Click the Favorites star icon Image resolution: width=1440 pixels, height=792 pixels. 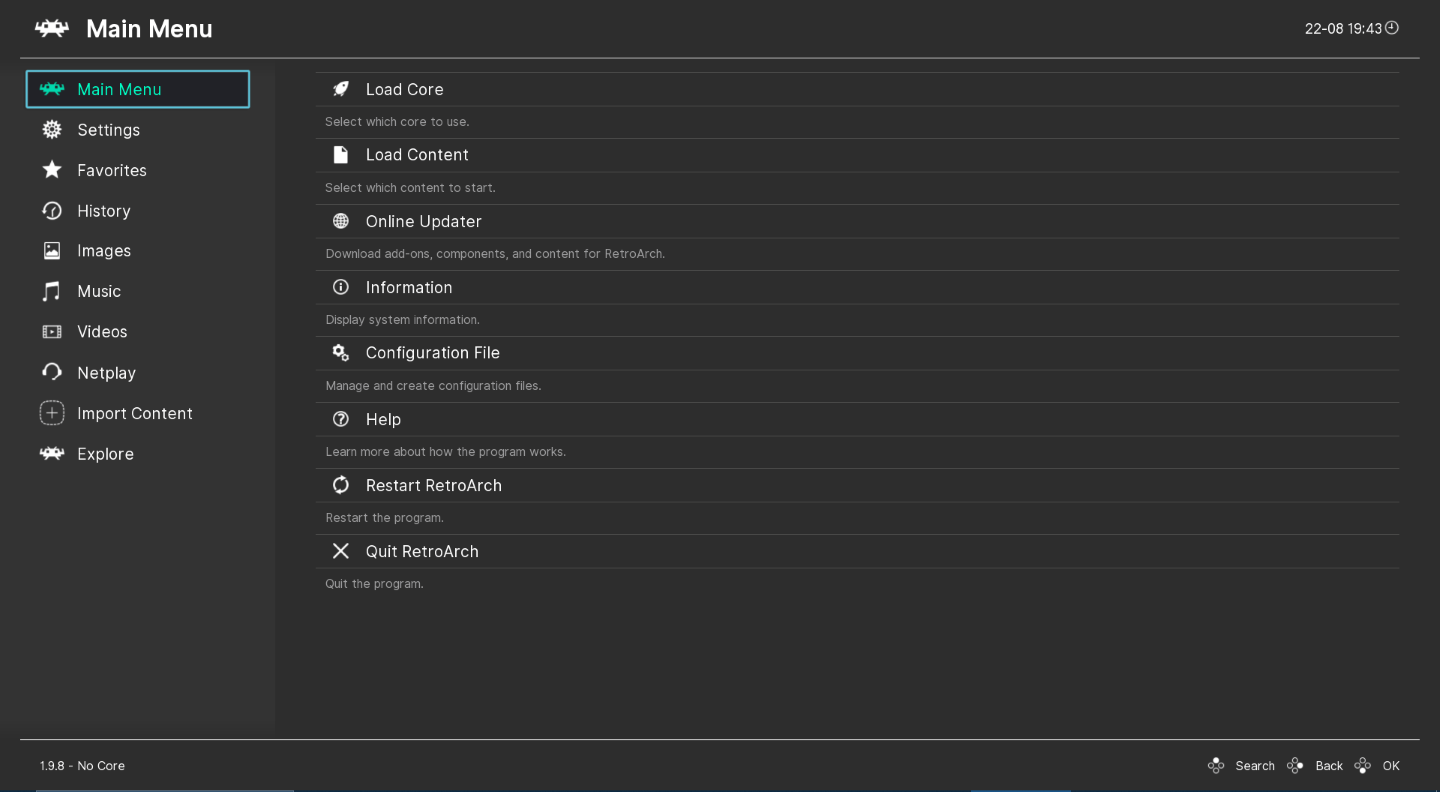(x=51, y=170)
